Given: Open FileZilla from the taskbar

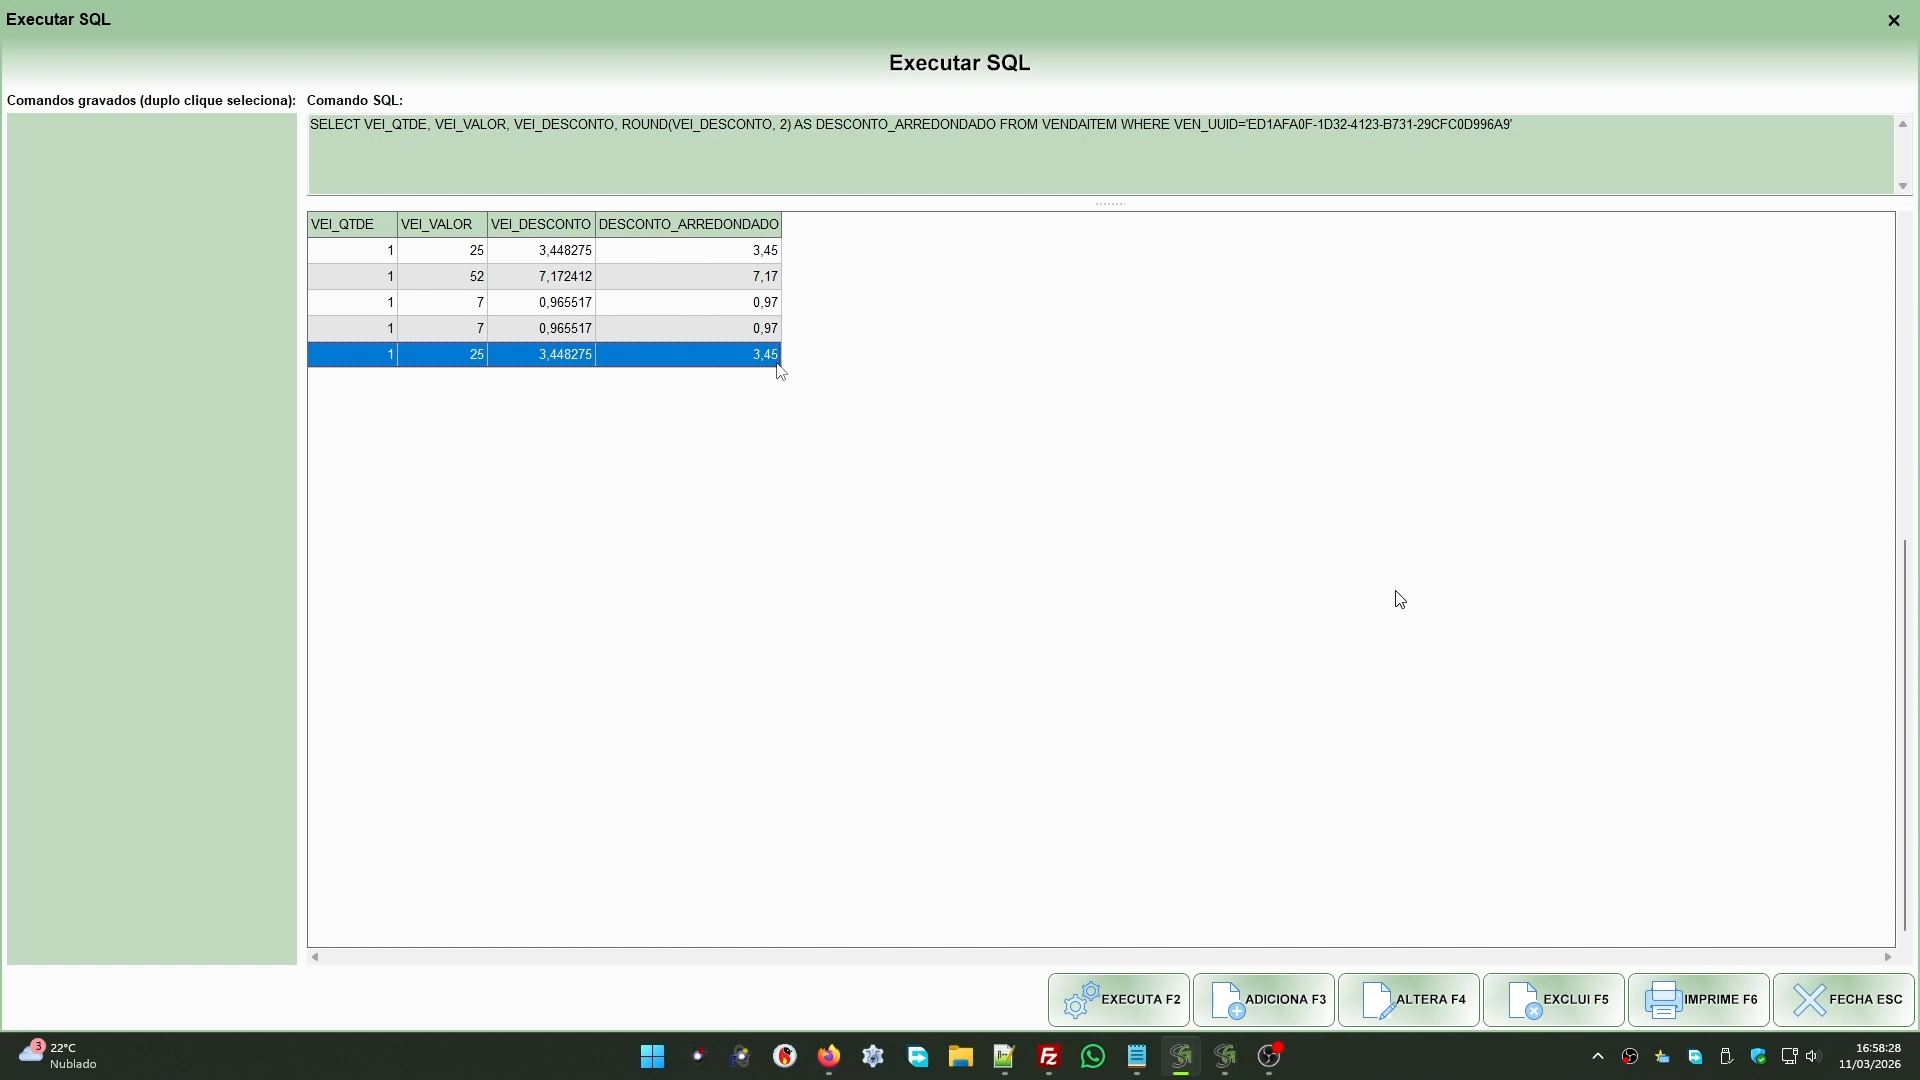Looking at the screenshot, I should 1049,1056.
